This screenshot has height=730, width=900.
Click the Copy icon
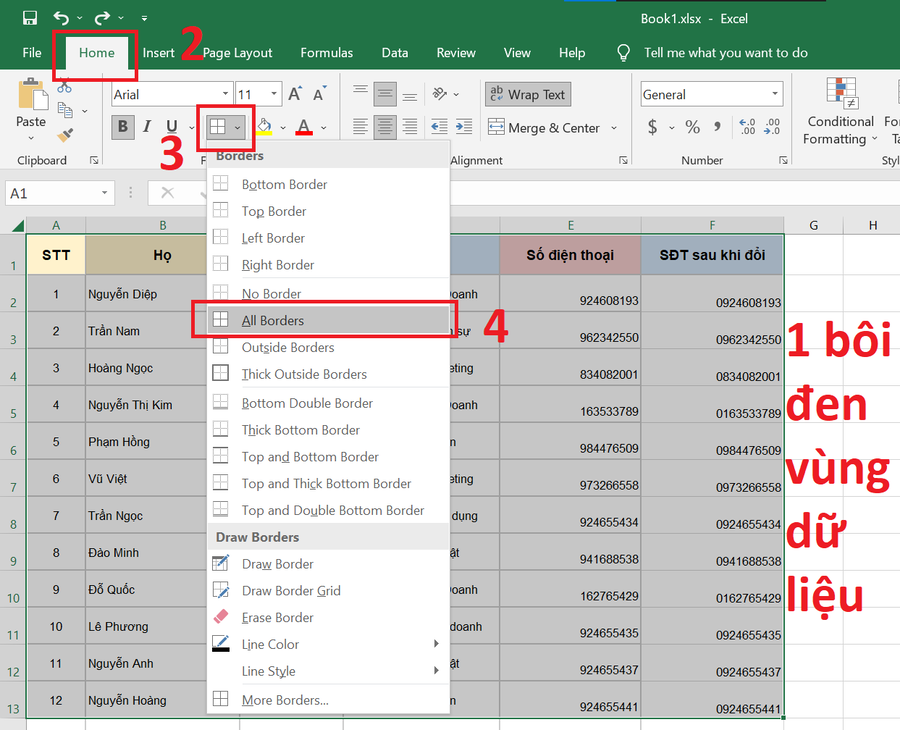[x=65, y=110]
